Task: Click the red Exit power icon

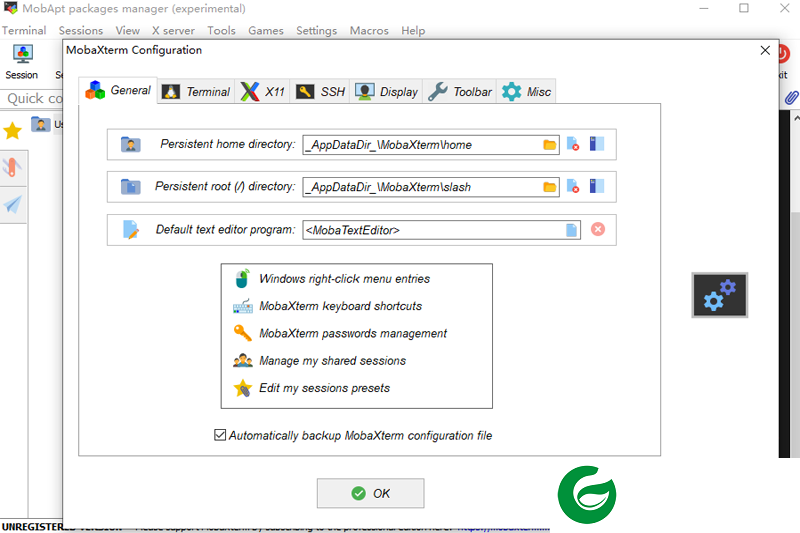Action: tap(783, 54)
